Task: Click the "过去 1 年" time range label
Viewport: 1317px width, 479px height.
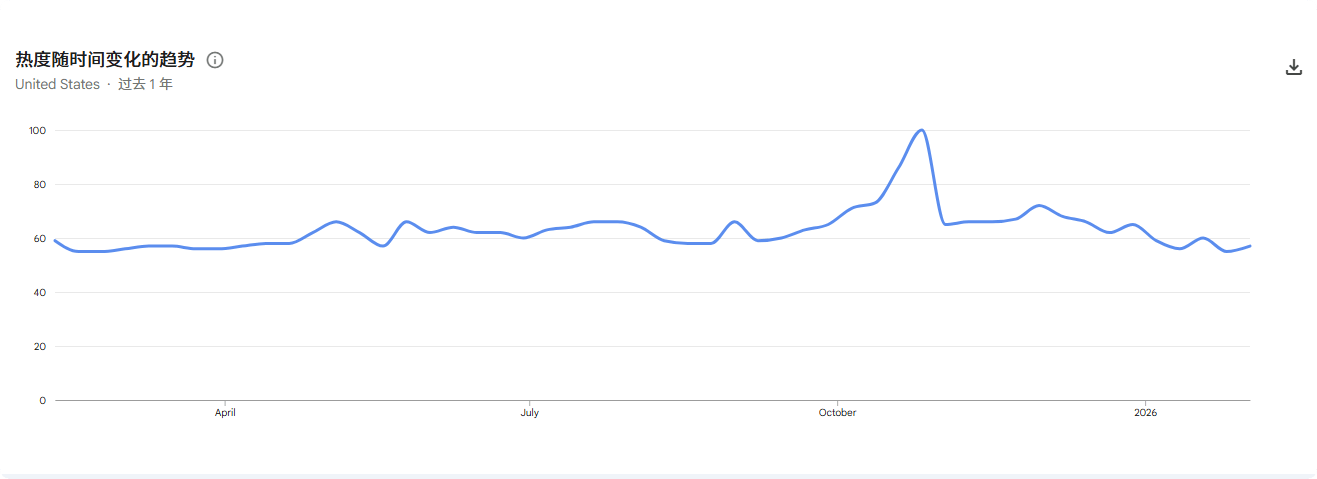Action: 145,85
